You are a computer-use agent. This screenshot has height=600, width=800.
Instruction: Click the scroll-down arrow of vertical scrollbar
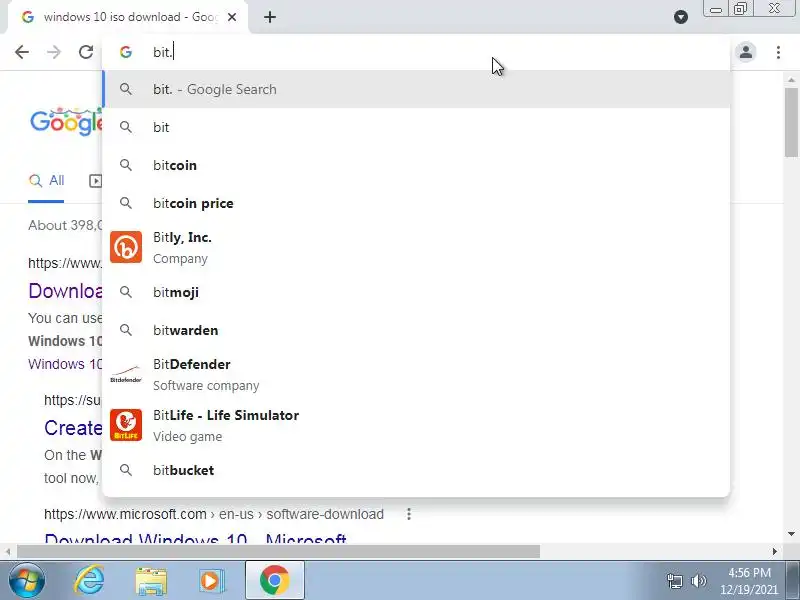click(x=791, y=534)
